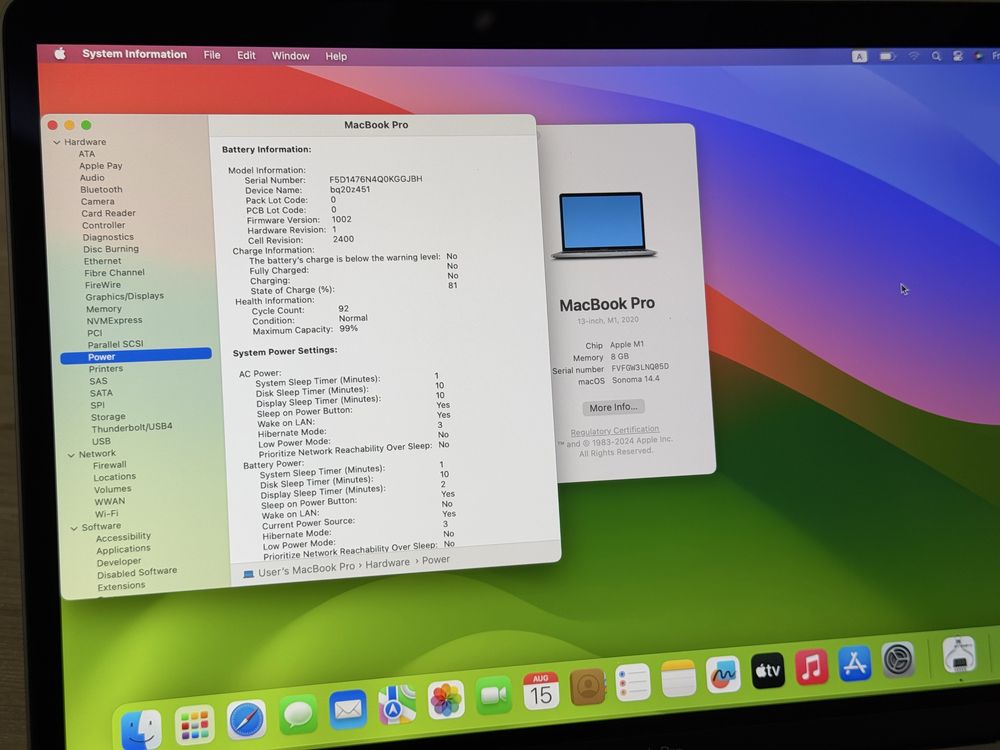Select Accessibility under Software

(123, 537)
